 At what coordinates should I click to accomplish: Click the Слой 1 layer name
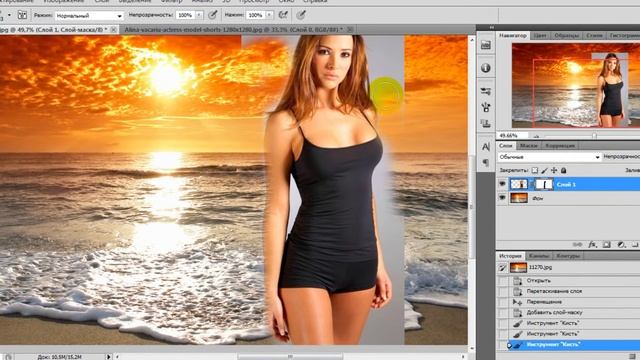tap(566, 184)
